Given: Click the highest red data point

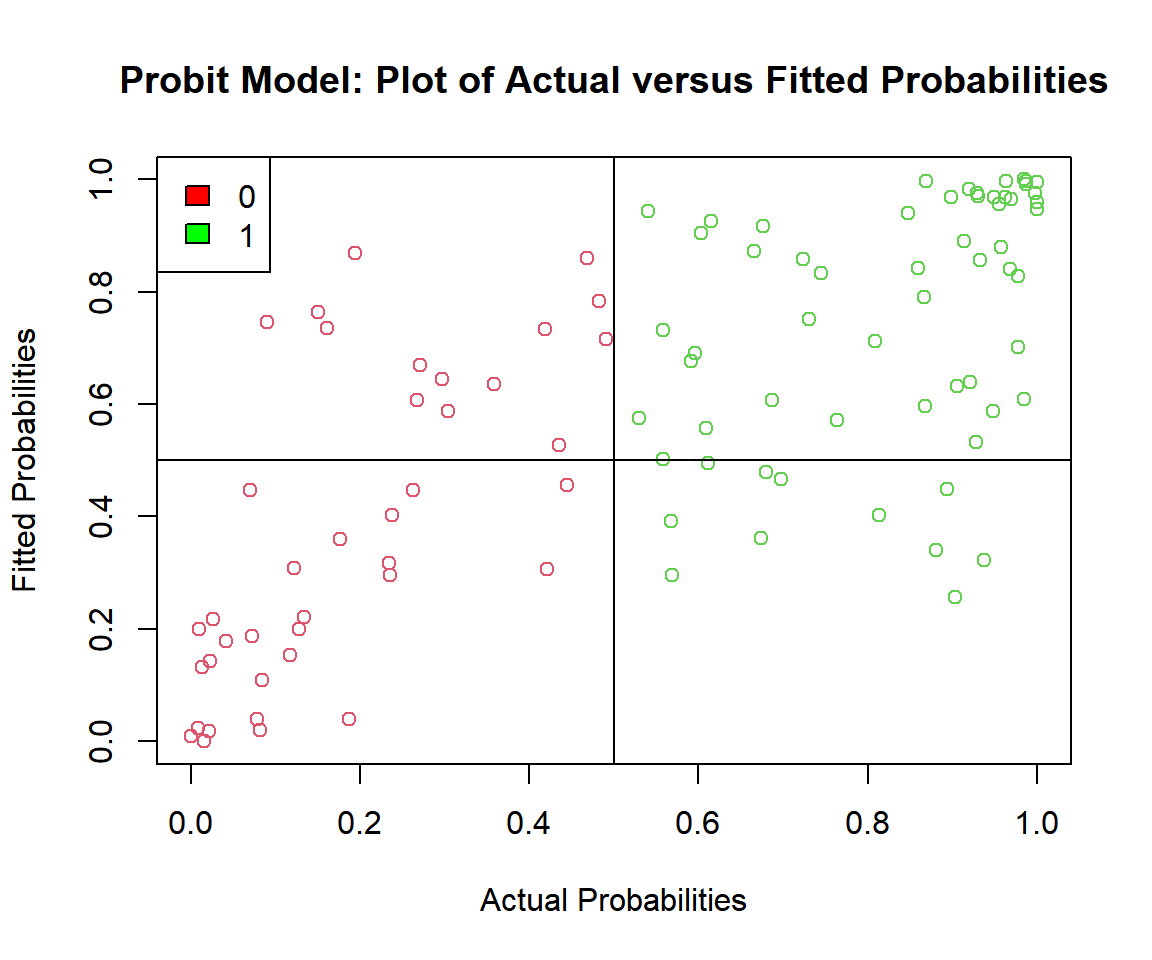Looking at the screenshot, I should pos(354,253).
